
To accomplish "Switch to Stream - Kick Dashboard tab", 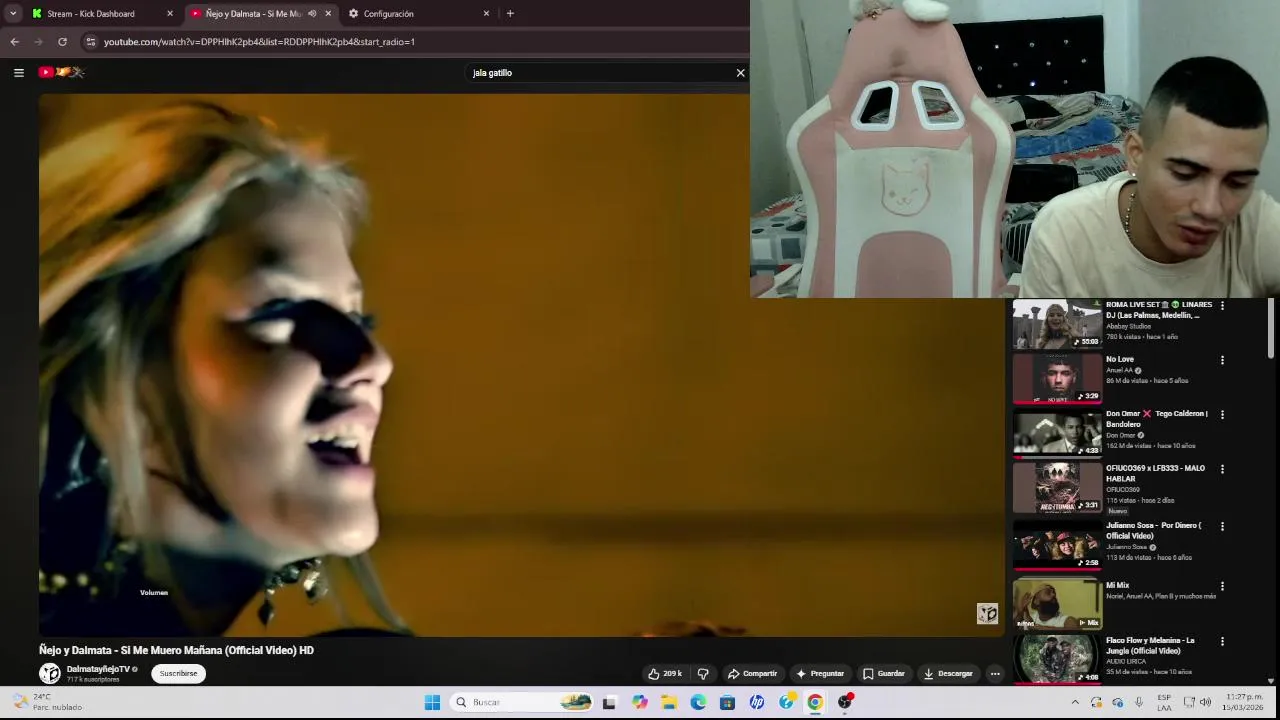I will pyautogui.click(x=91, y=14).
